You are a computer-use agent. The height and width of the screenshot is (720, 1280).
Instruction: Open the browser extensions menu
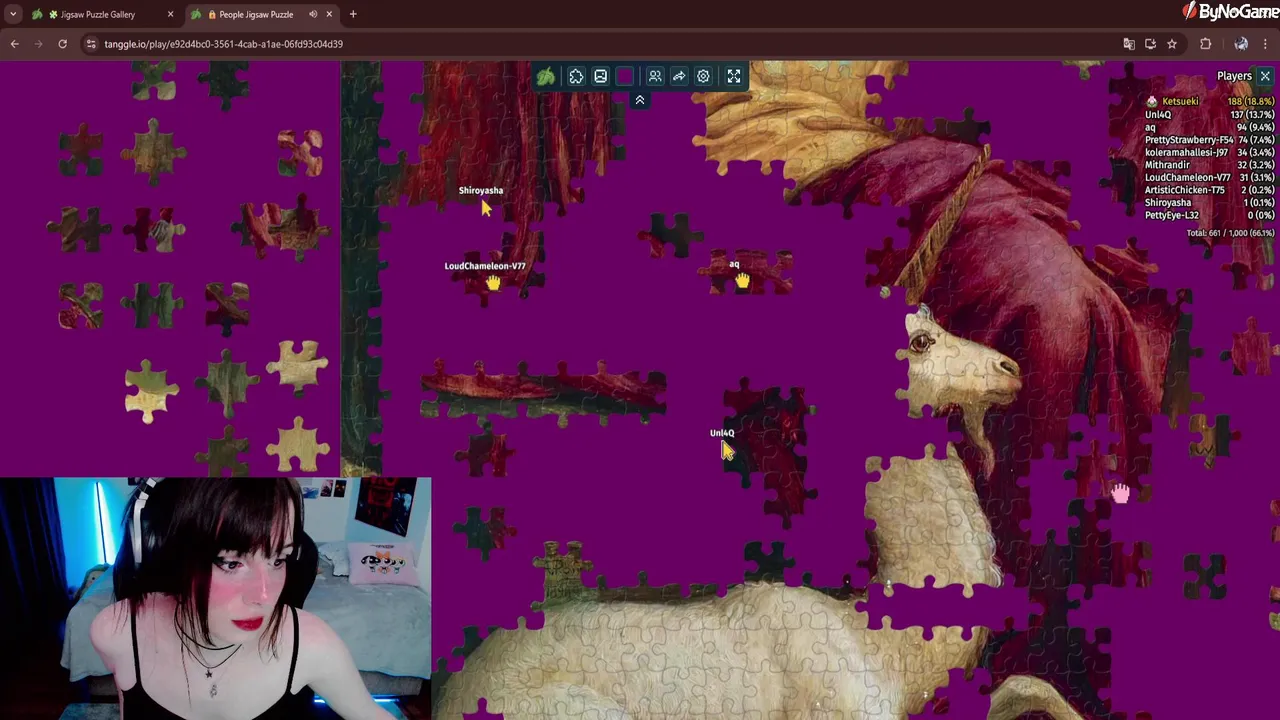[1206, 44]
